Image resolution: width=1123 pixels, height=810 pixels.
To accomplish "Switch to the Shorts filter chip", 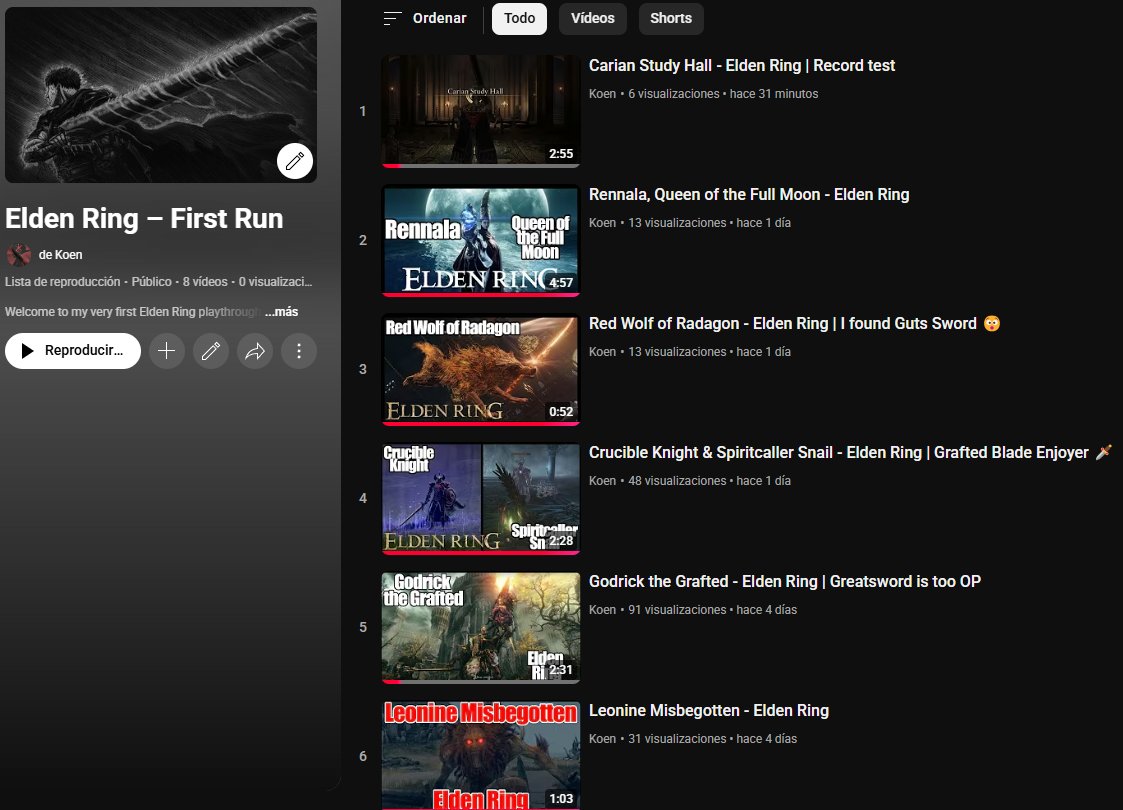I will tap(670, 19).
